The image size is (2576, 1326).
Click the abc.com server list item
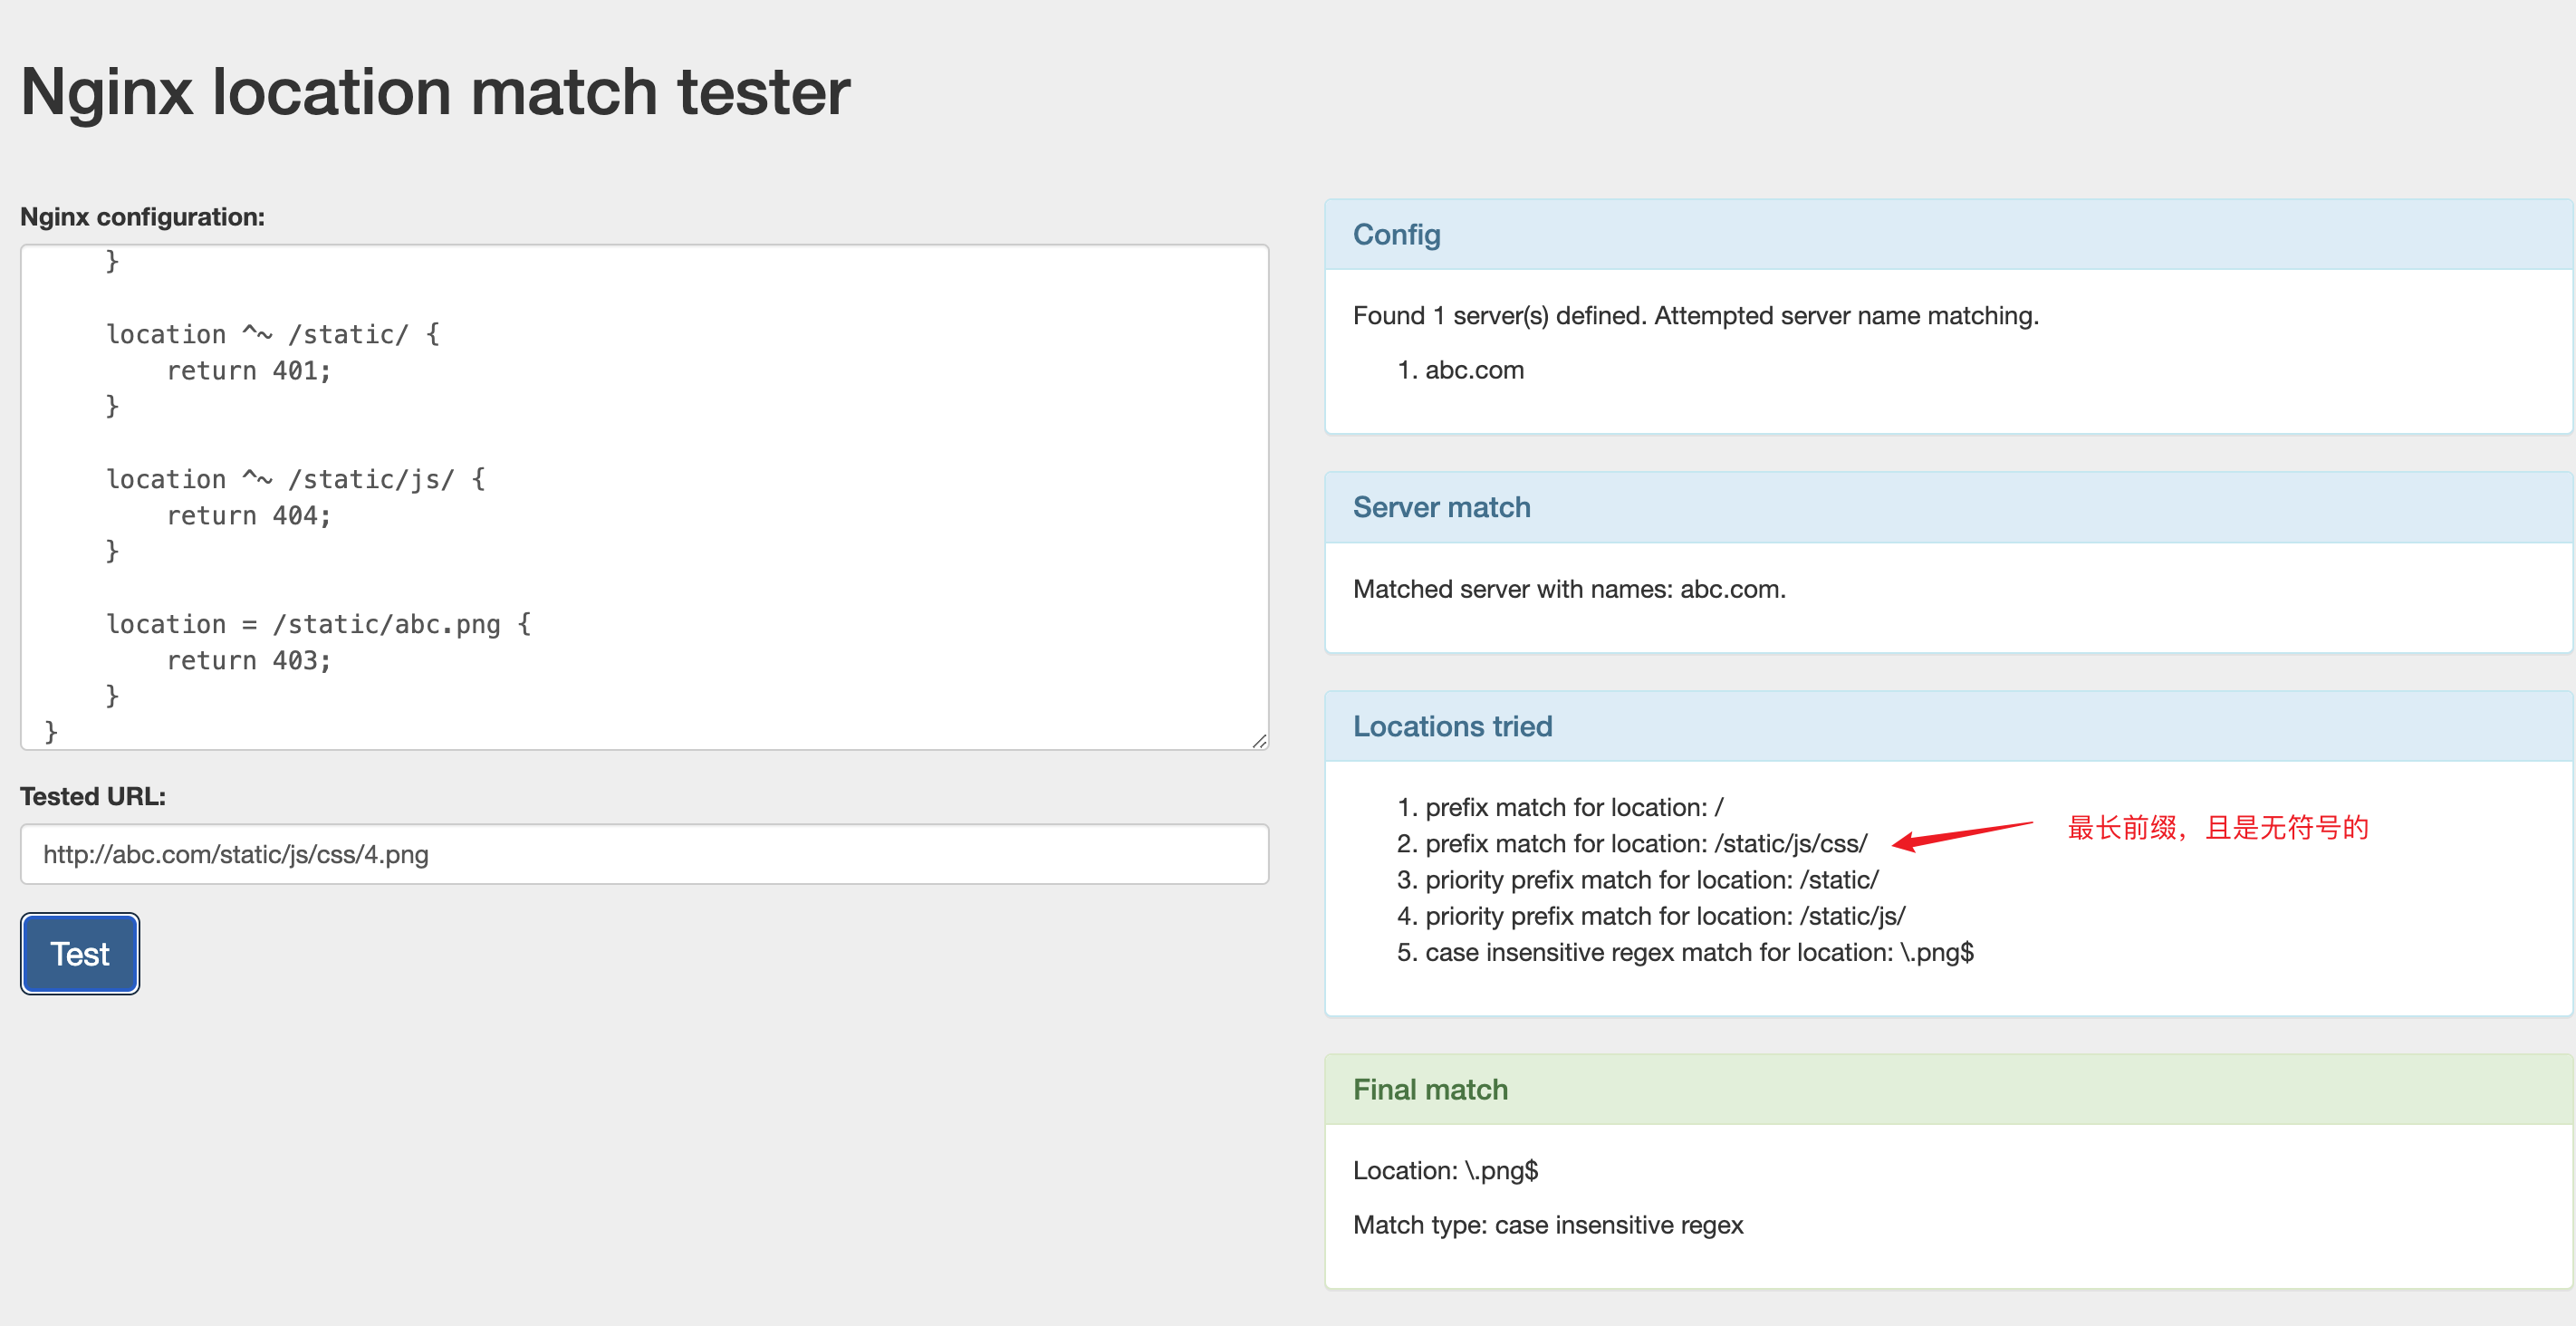pyautogui.click(x=1473, y=370)
